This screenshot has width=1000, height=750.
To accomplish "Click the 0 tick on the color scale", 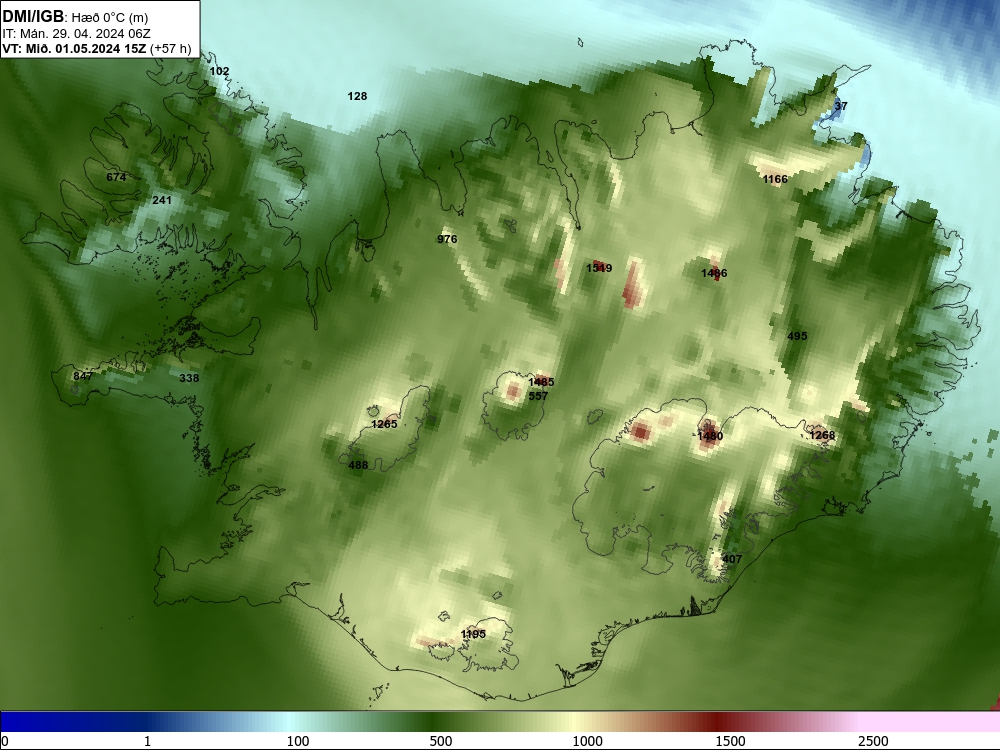I will pyautogui.click(x=5, y=741).
